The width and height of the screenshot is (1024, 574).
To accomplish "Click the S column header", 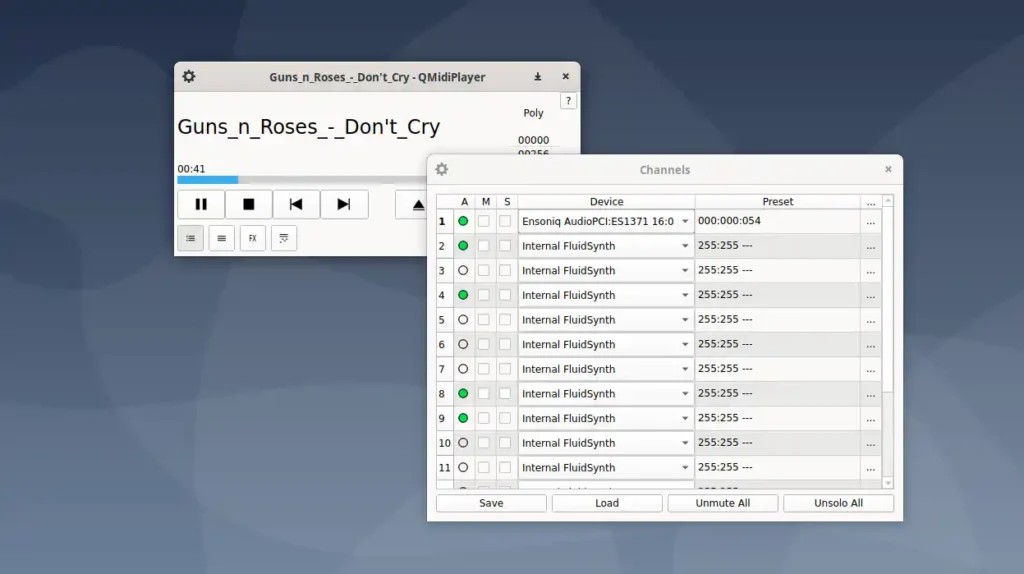I will click(x=507, y=202).
